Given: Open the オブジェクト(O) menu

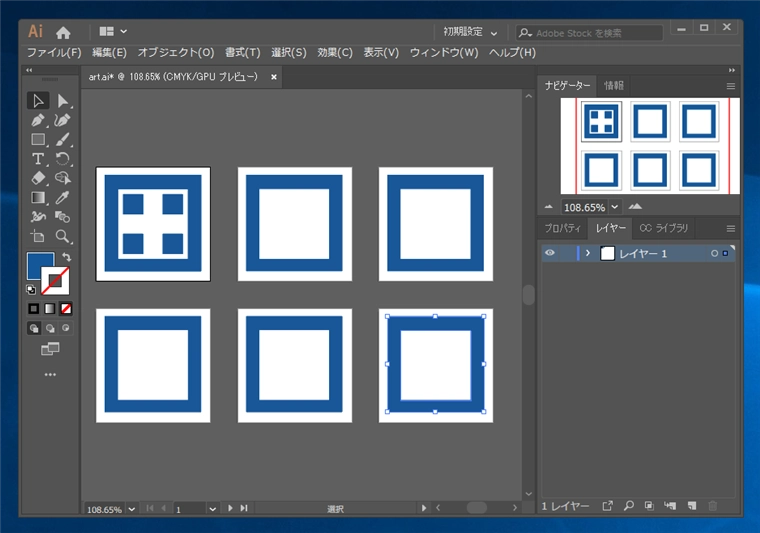Looking at the screenshot, I should coord(176,52).
